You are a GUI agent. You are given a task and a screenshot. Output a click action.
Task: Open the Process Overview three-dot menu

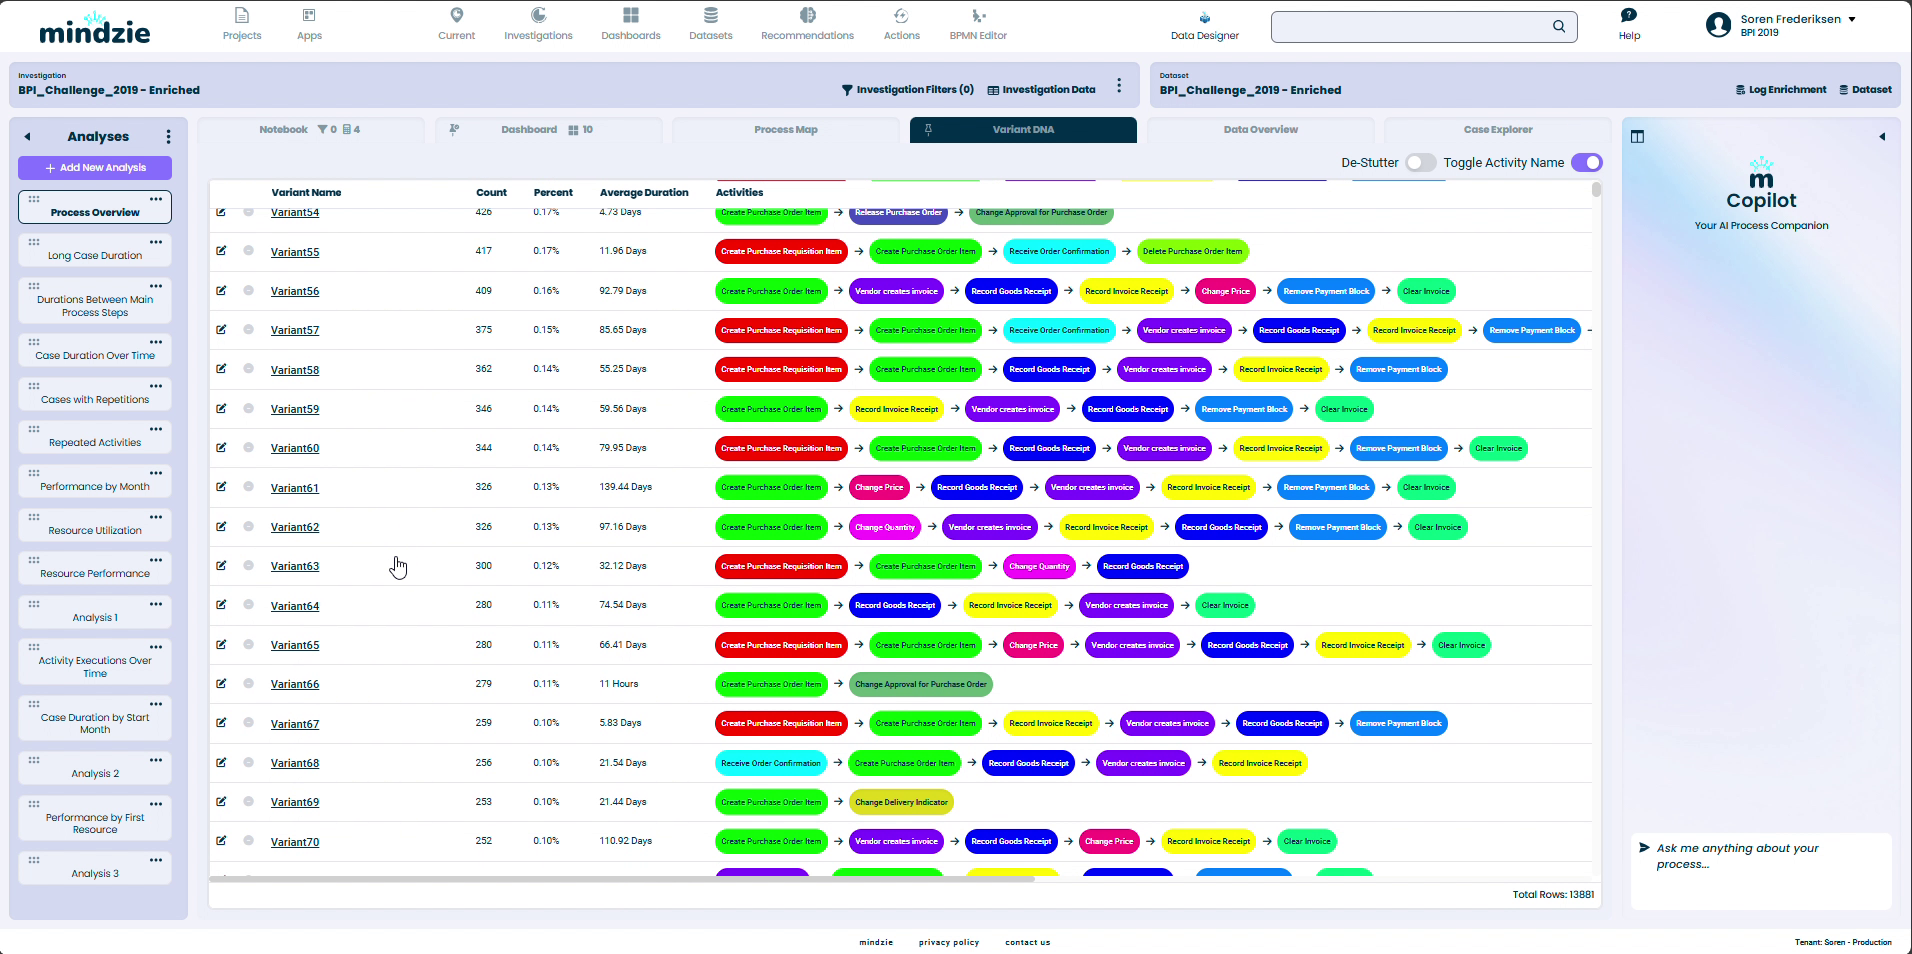point(156,199)
